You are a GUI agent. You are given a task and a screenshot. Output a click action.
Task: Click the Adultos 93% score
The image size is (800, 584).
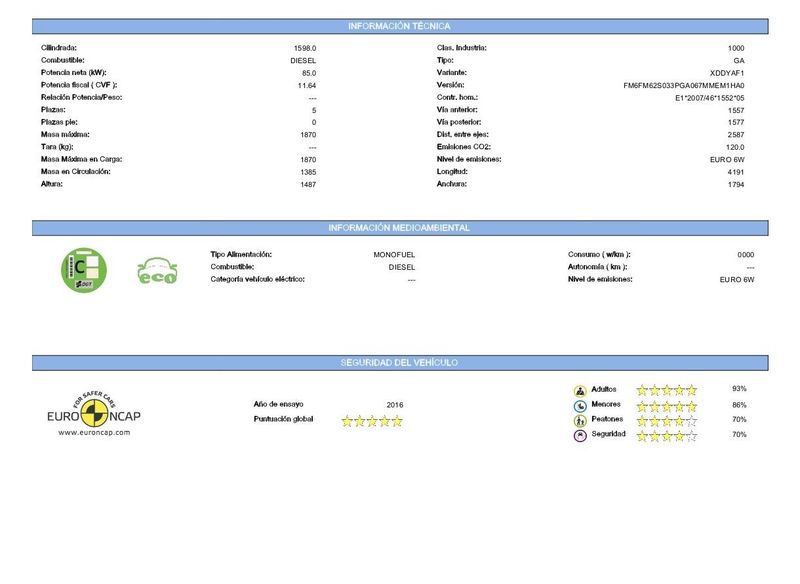click(x=739, y=389)
